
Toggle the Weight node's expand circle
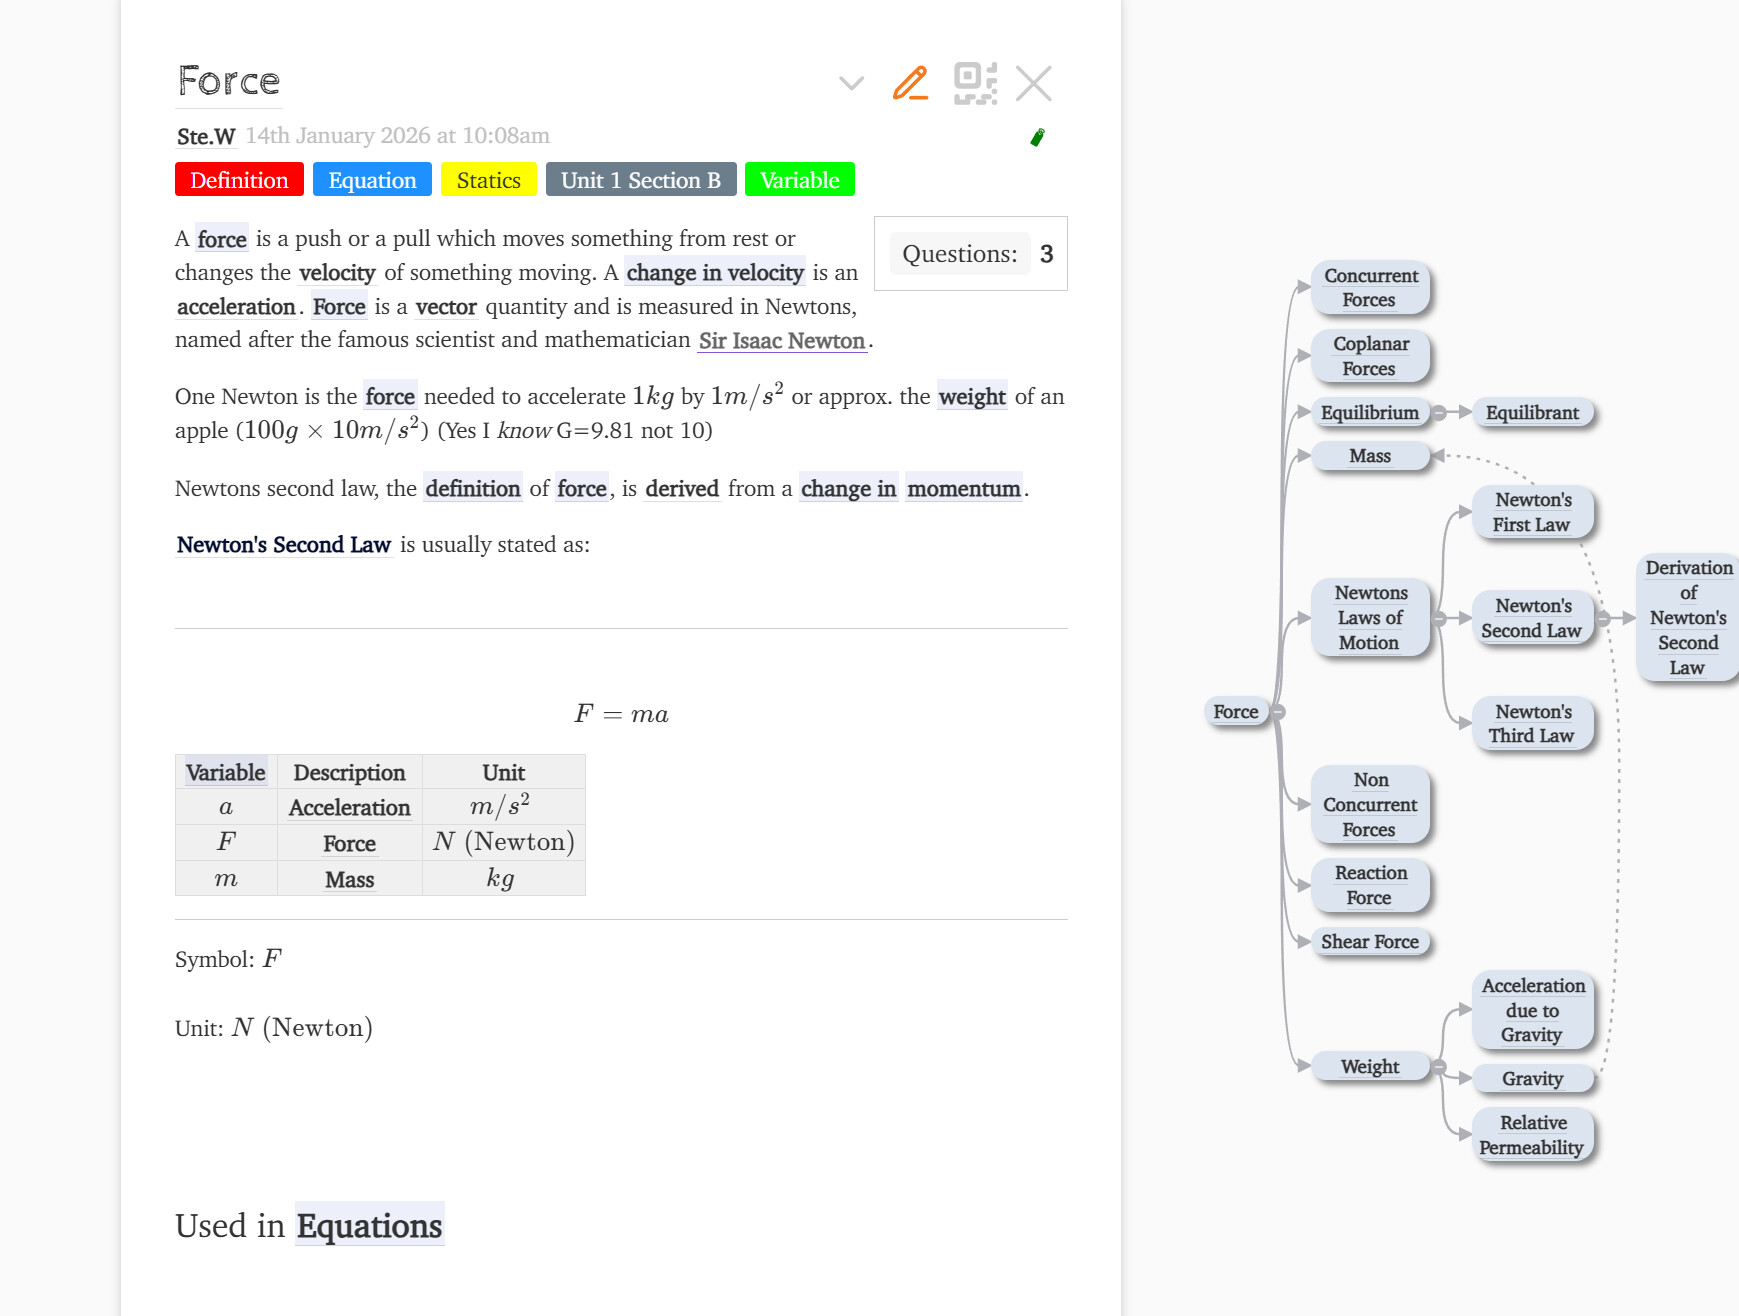pos(1438,1067)
